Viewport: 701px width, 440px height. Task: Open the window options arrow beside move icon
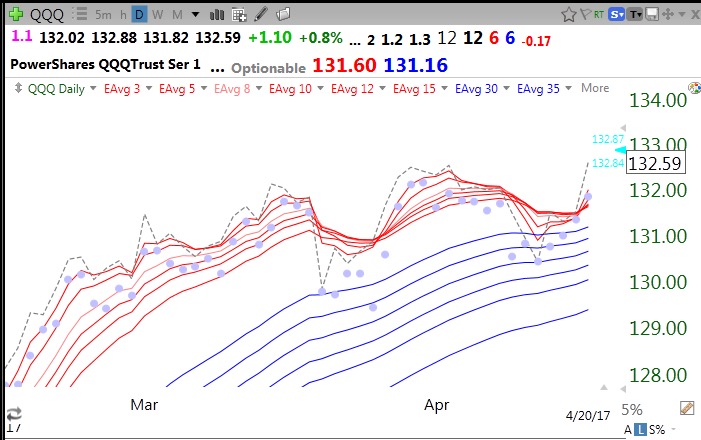682,14
